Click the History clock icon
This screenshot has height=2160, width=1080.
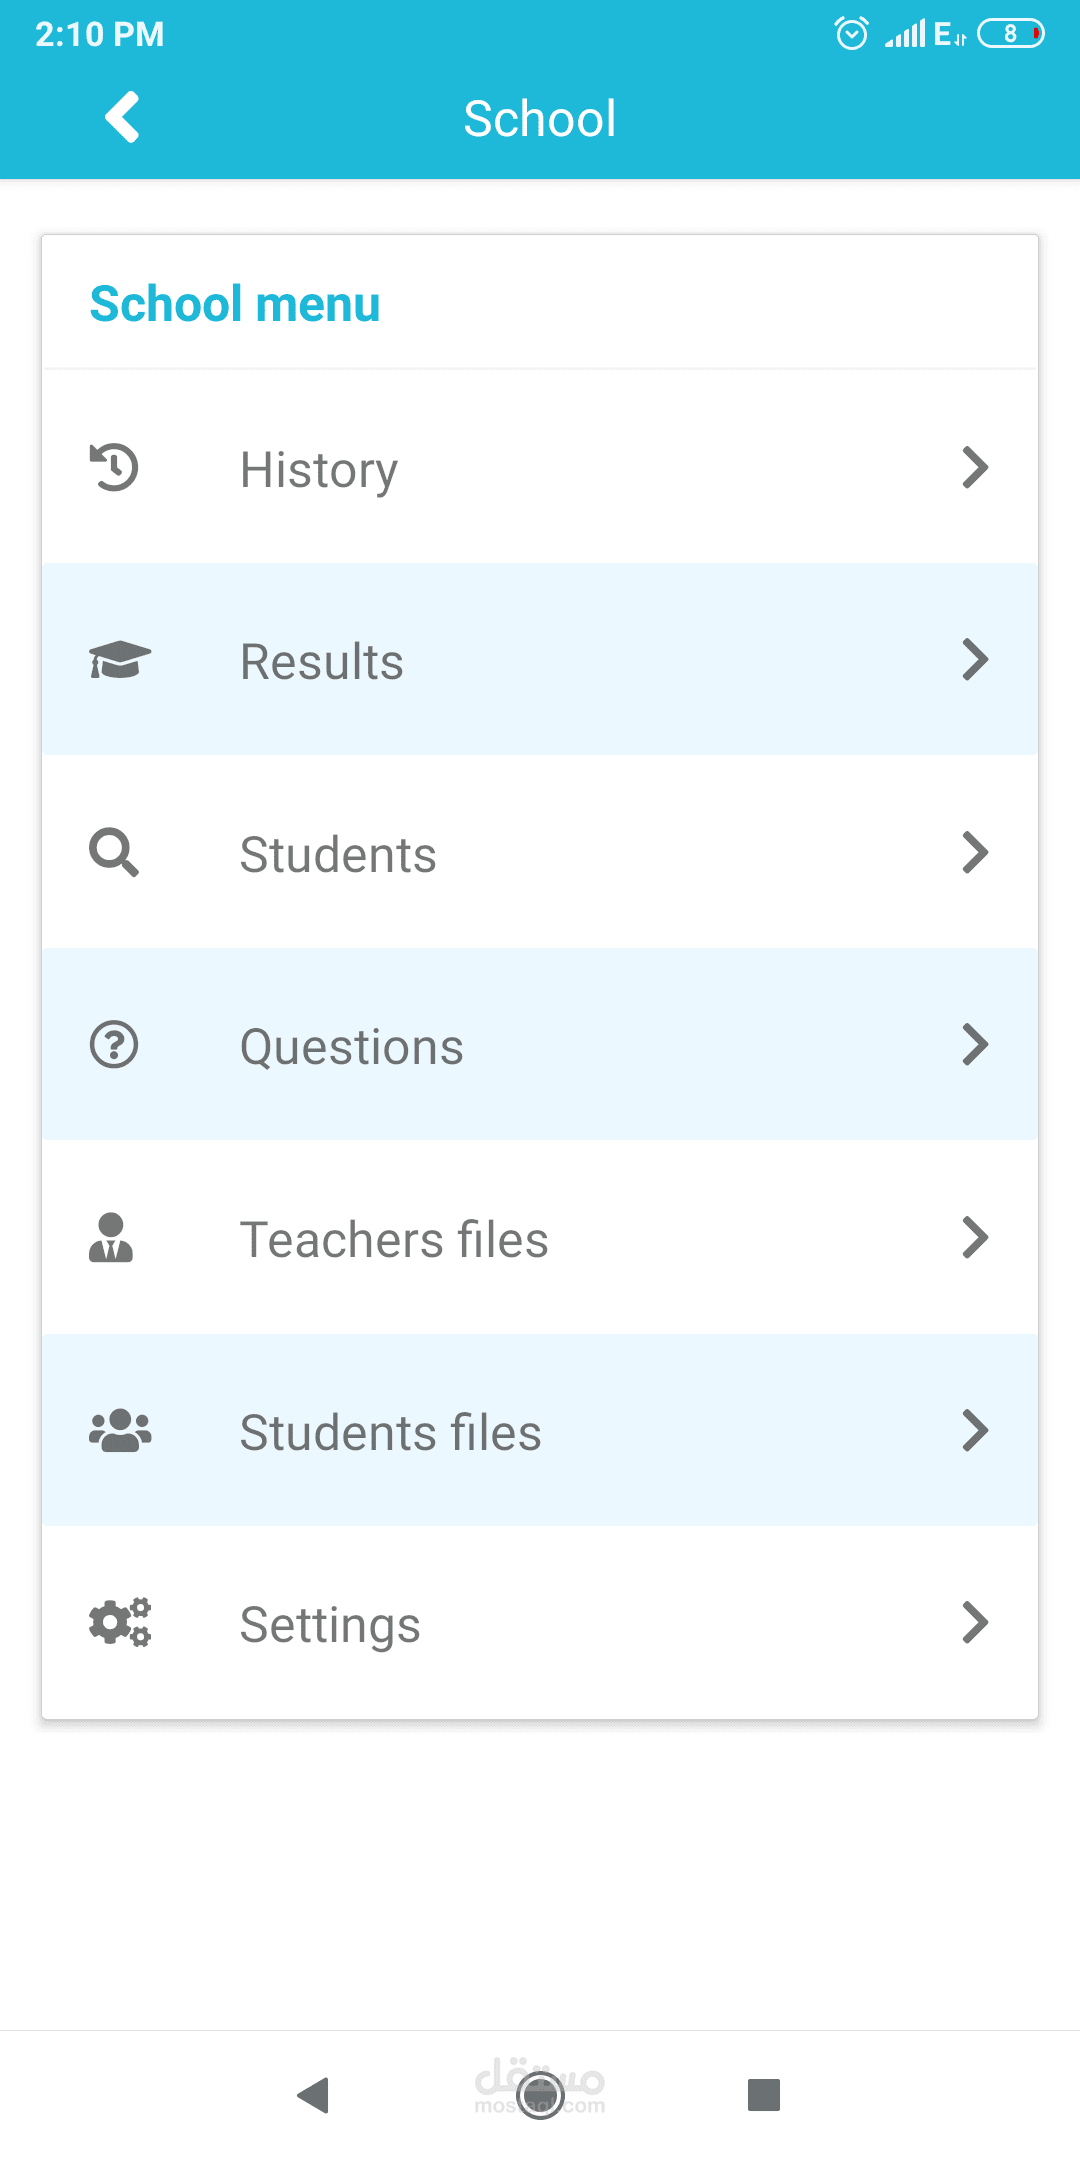click(x=115, y=468)
